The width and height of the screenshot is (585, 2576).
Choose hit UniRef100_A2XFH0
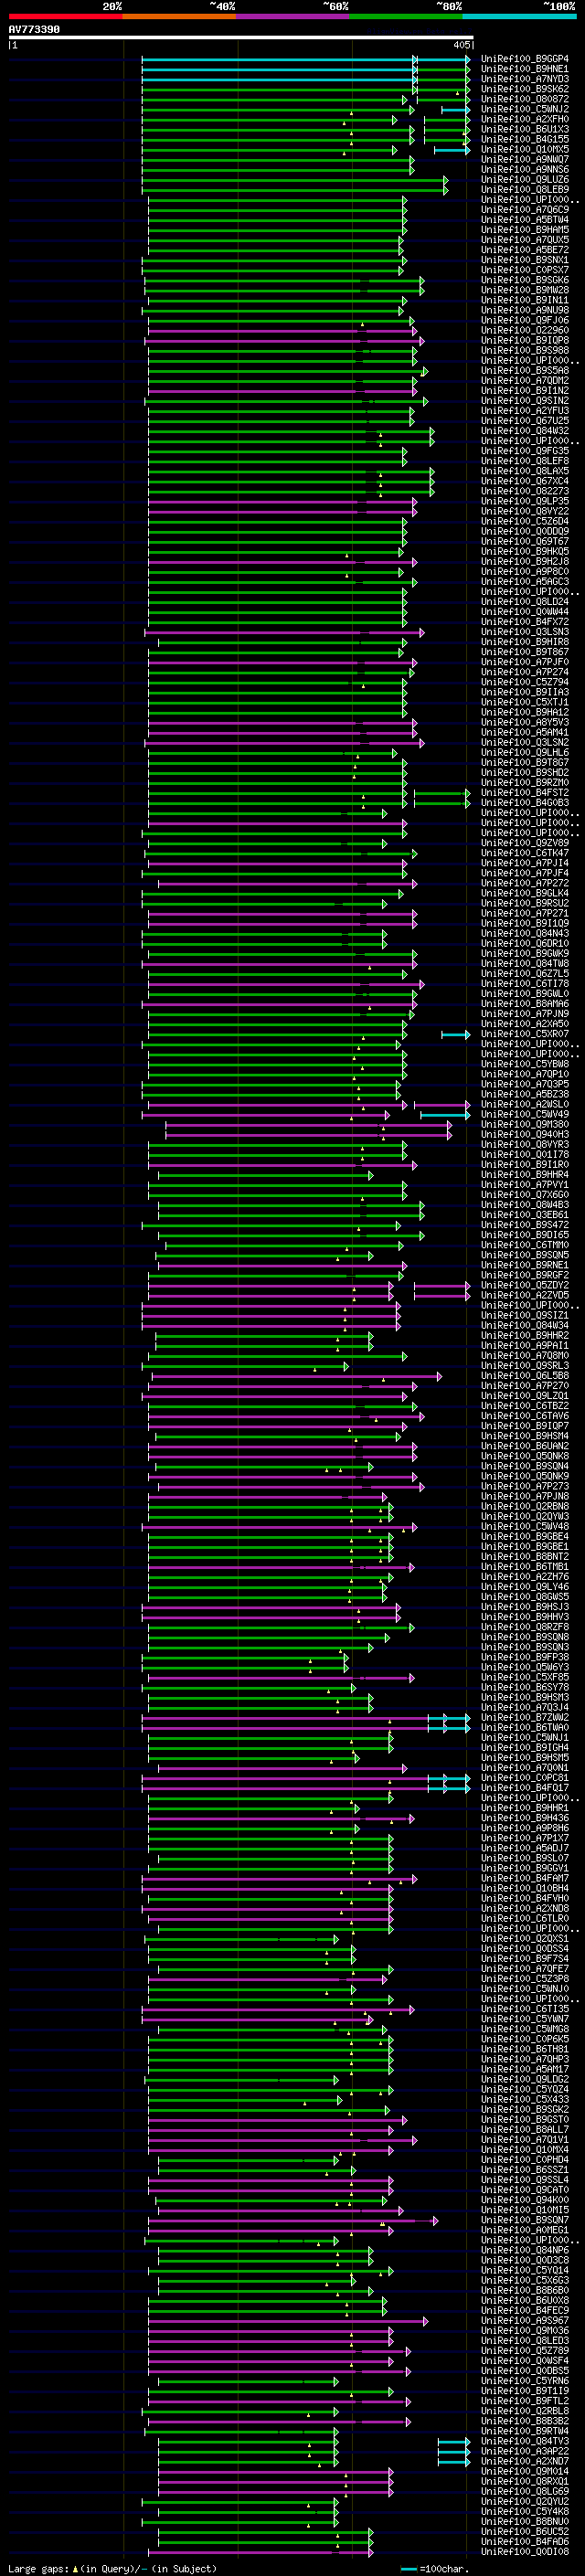[x=525, y=119]
